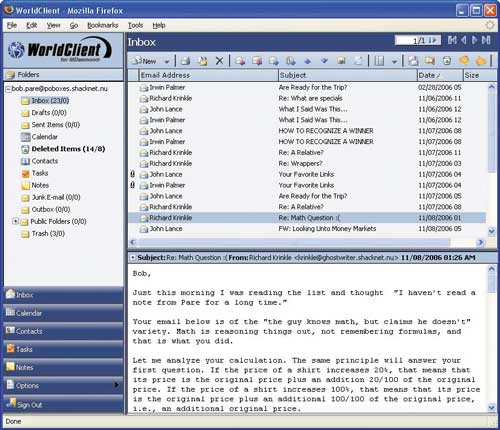Open the File menu
The width and height of the screenshot is (500, 430).
(x=12, y=25)
